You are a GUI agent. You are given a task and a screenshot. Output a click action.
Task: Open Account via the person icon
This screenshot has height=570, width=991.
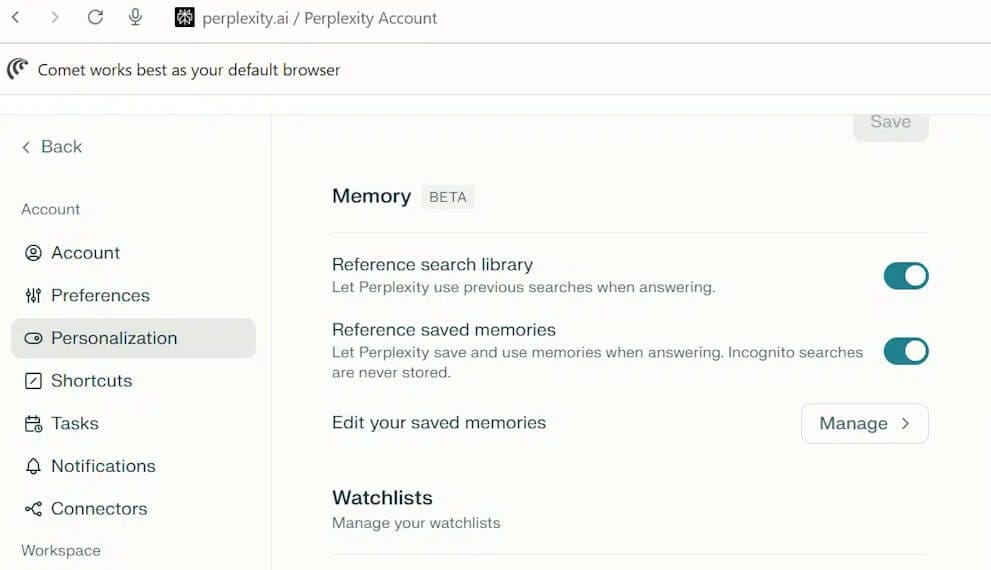(x=33, y=253)
